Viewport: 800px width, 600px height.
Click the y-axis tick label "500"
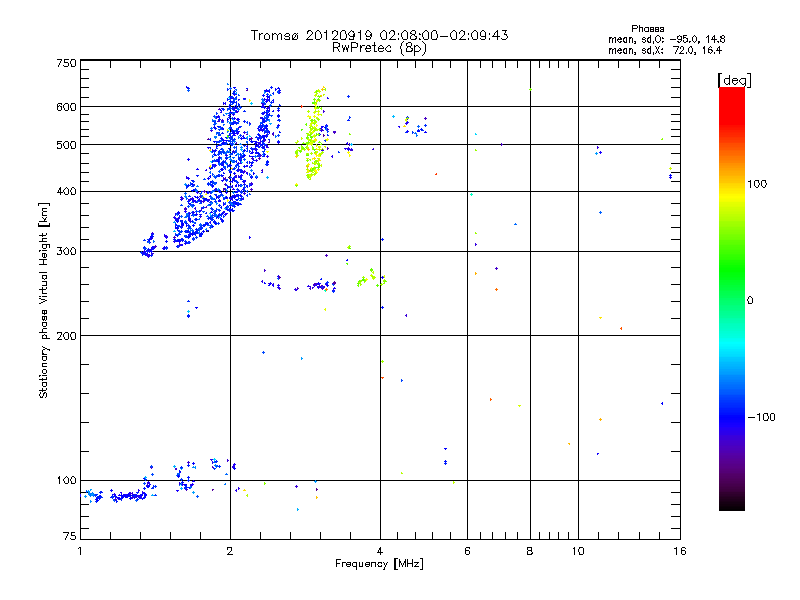click(66, 145)
